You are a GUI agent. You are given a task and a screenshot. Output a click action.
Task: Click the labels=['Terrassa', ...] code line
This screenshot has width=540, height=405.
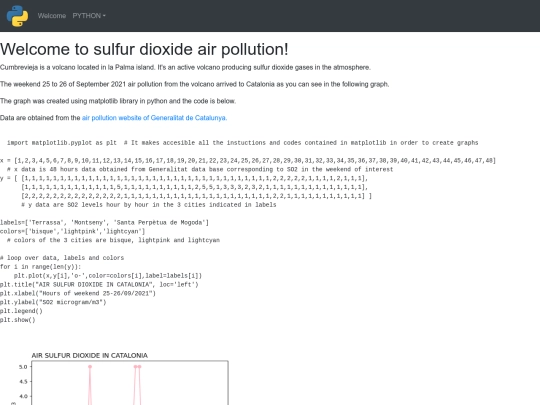click(104, 222)
